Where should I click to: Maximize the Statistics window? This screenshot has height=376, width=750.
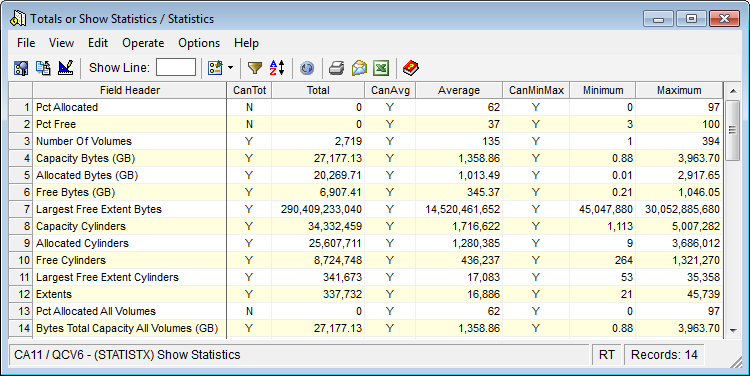pos(691,19)
